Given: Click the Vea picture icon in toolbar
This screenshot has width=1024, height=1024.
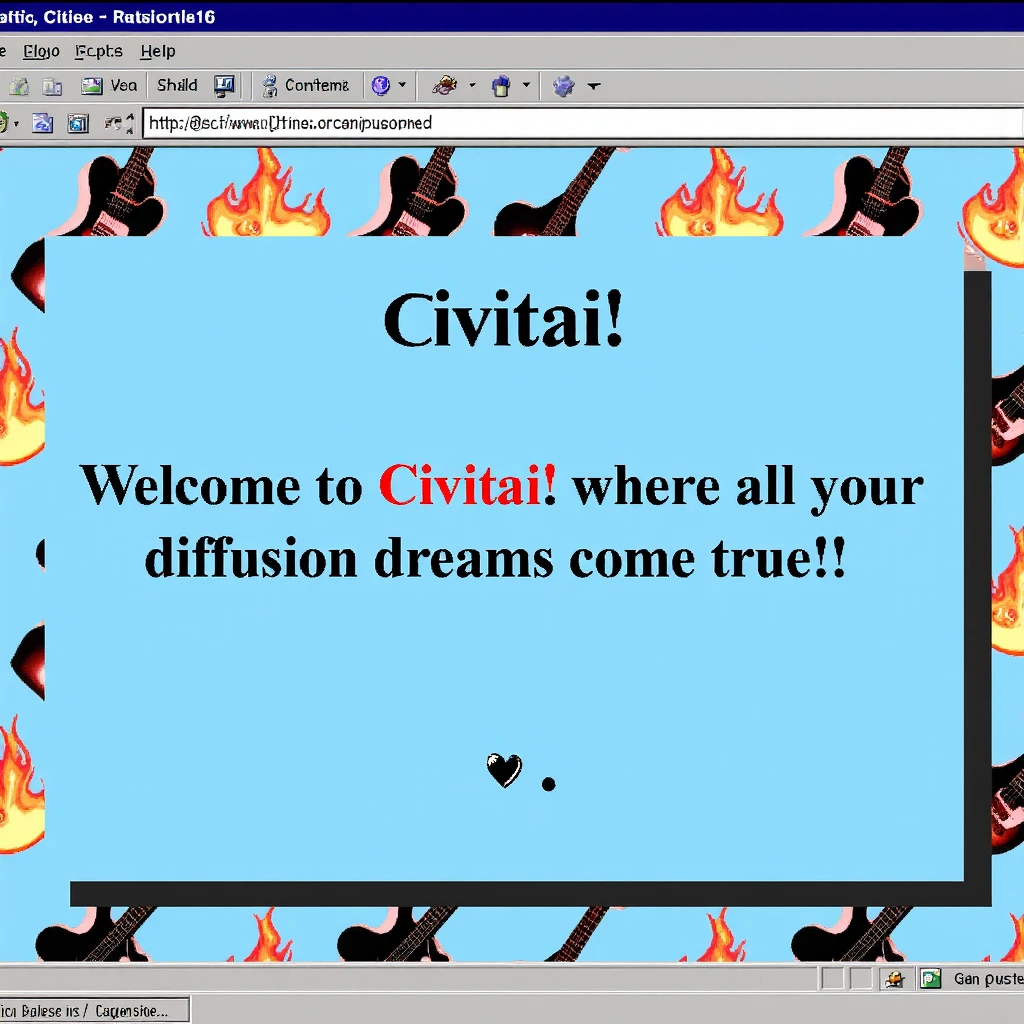Looking at the screenshot, I should coord(92,86).
